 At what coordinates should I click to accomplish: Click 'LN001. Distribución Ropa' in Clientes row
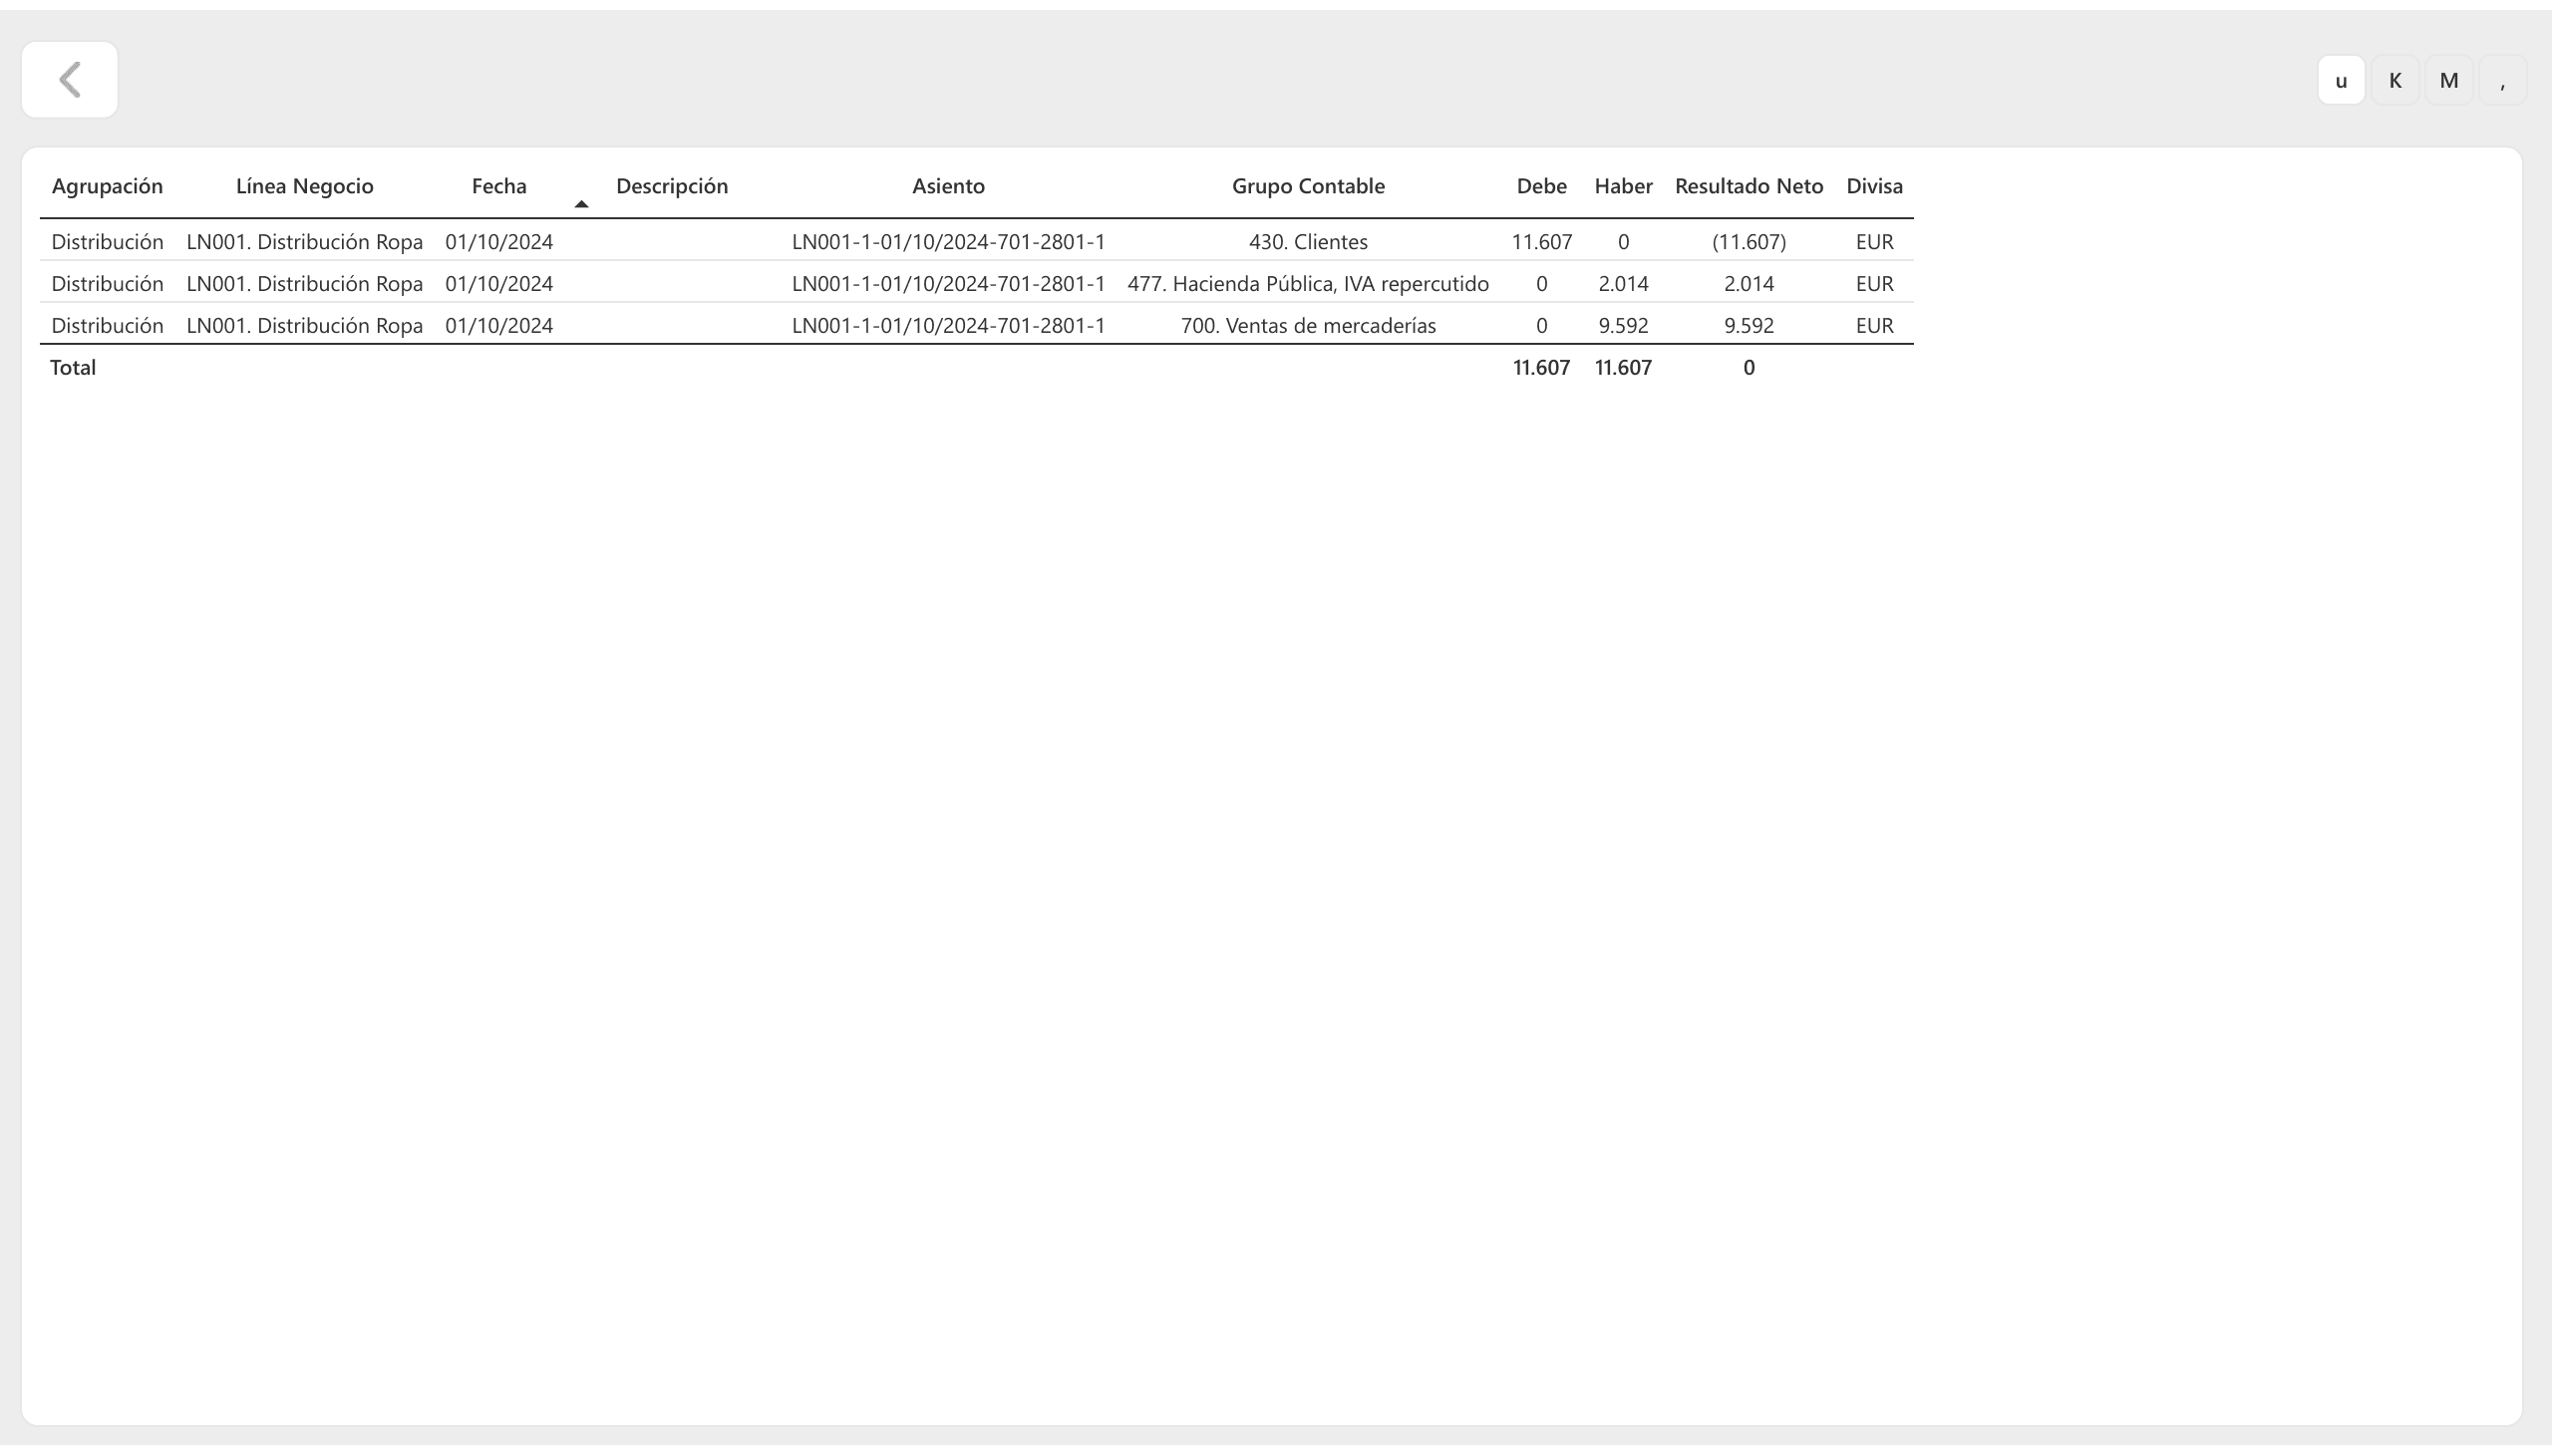[305, 242]
